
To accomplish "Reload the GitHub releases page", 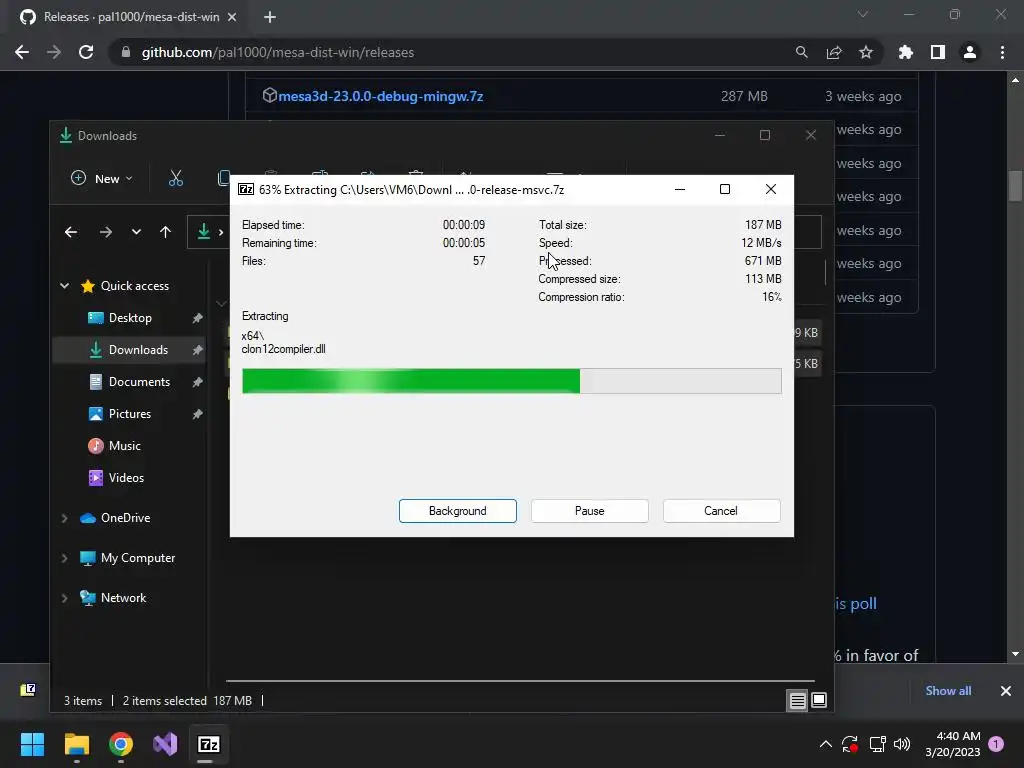I will [x=86, y=52].
